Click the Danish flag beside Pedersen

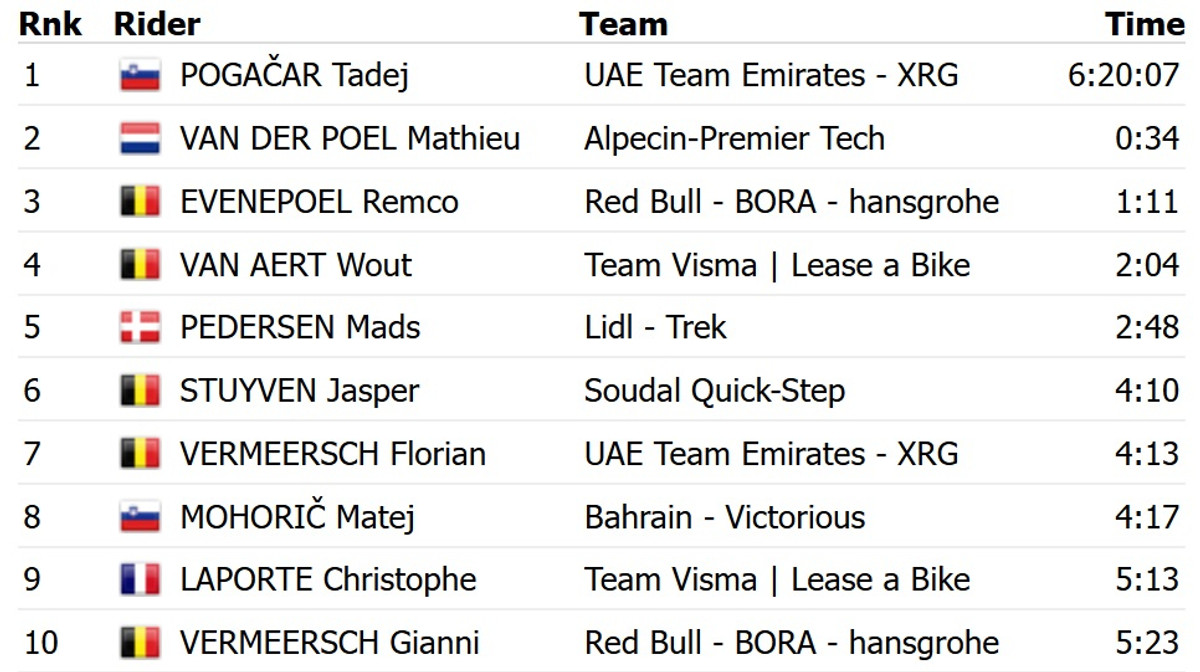pos(140,328)
